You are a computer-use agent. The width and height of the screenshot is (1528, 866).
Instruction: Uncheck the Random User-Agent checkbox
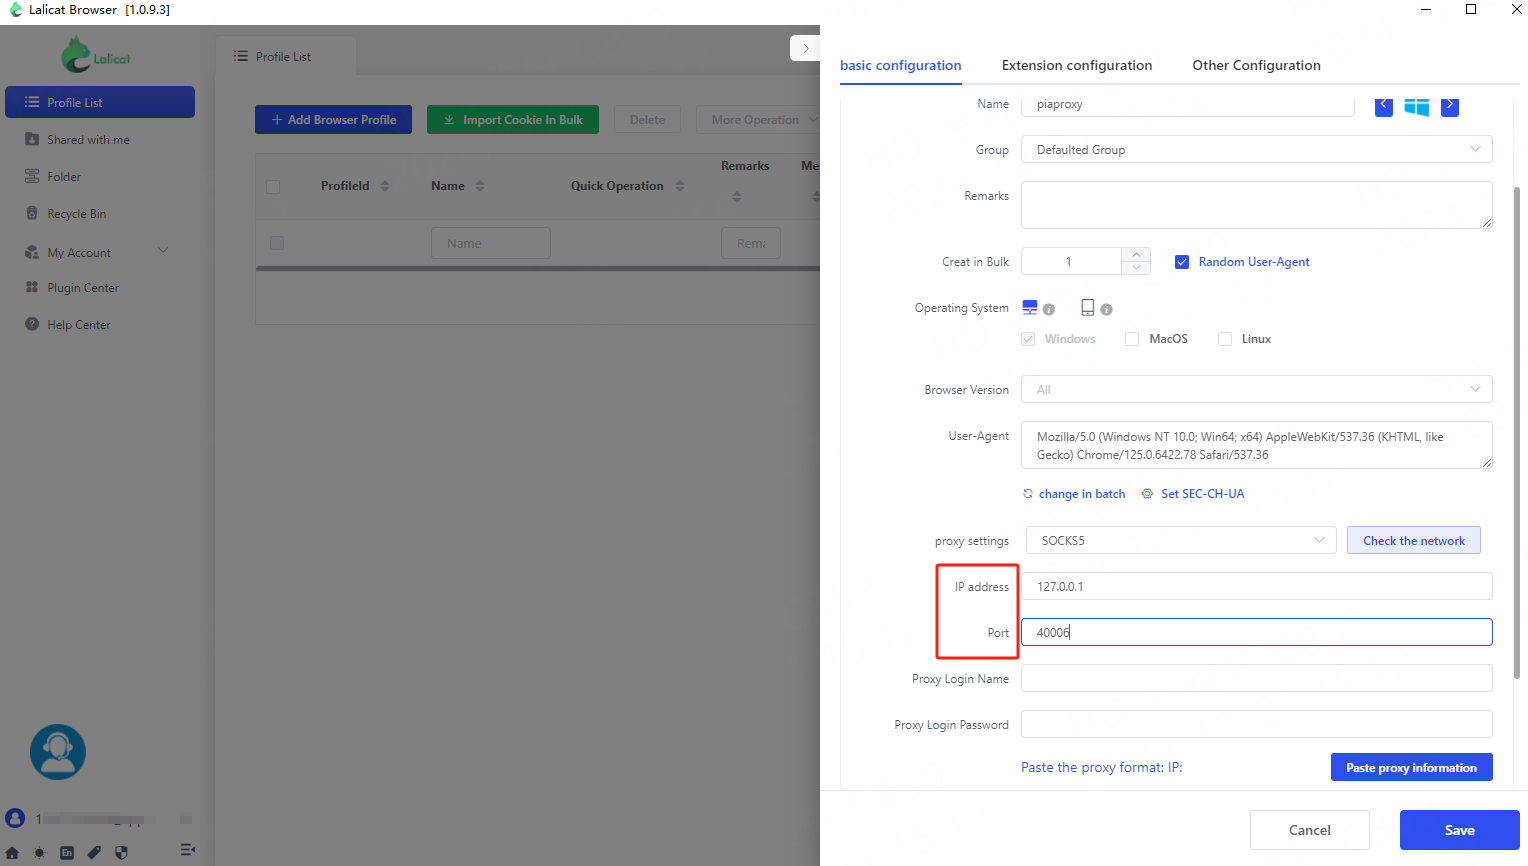tap(1182, 262)
